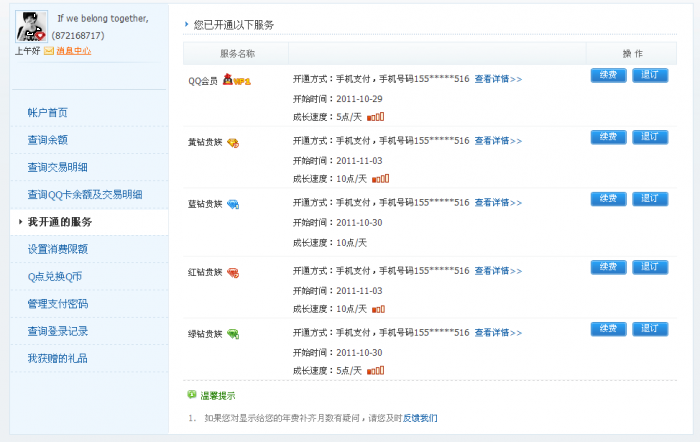
Task: Unsubscribe 蓝钻贵族 with the 退订 button
Action: click(x=650, y=199)
